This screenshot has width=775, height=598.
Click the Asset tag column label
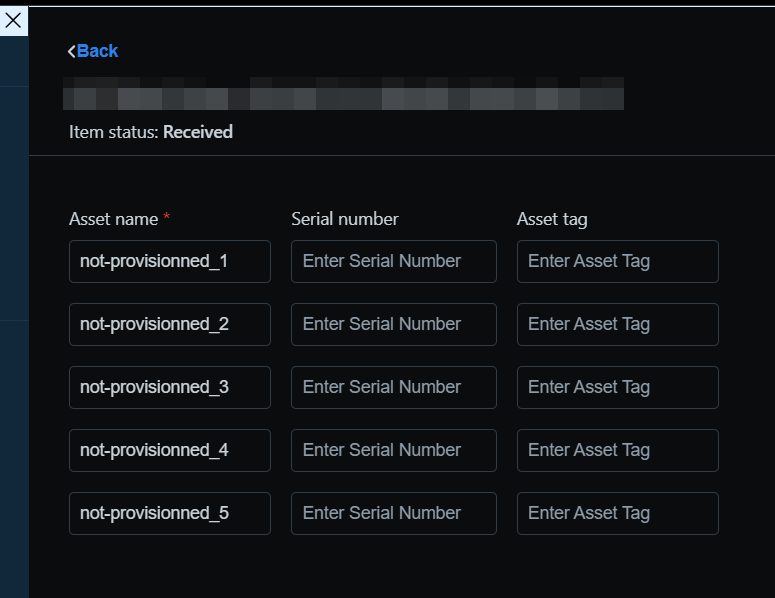(x=551, y=219)
